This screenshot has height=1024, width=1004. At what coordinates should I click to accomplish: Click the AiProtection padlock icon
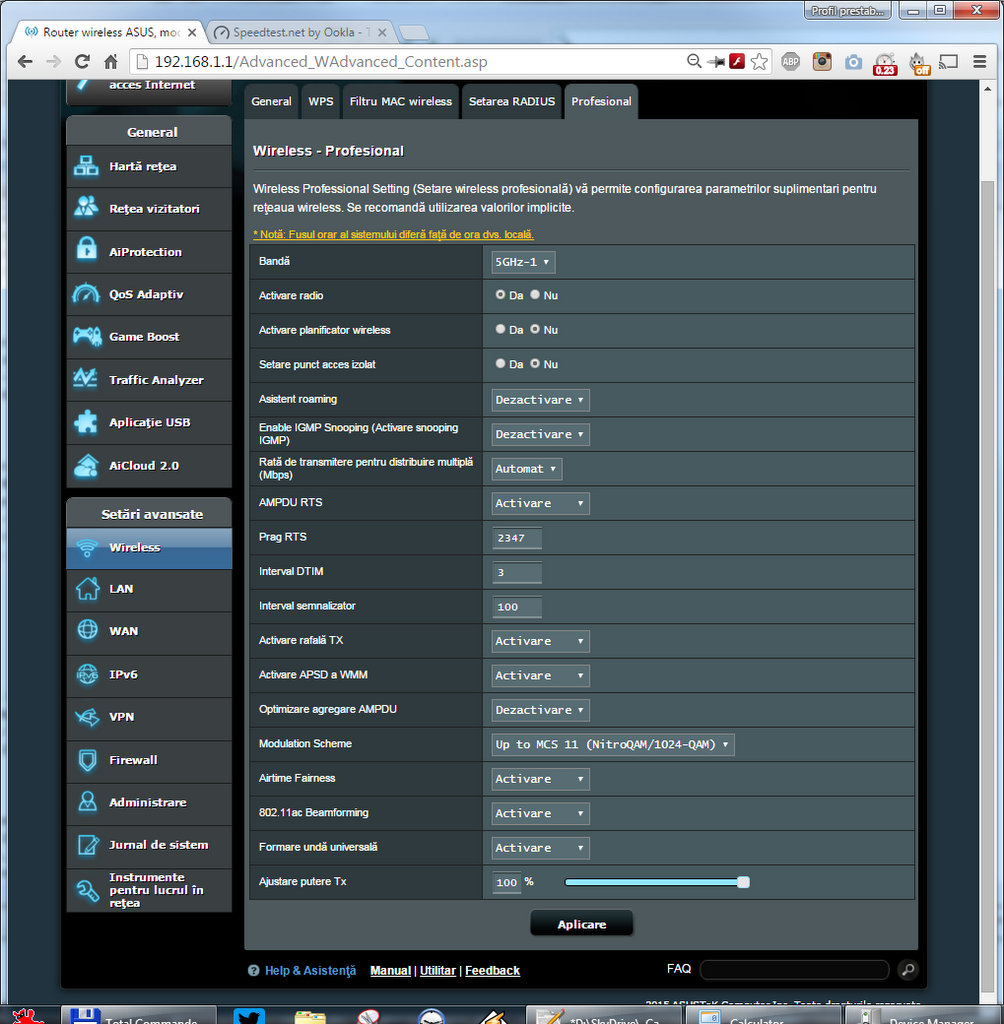click(x=87, y=252)
